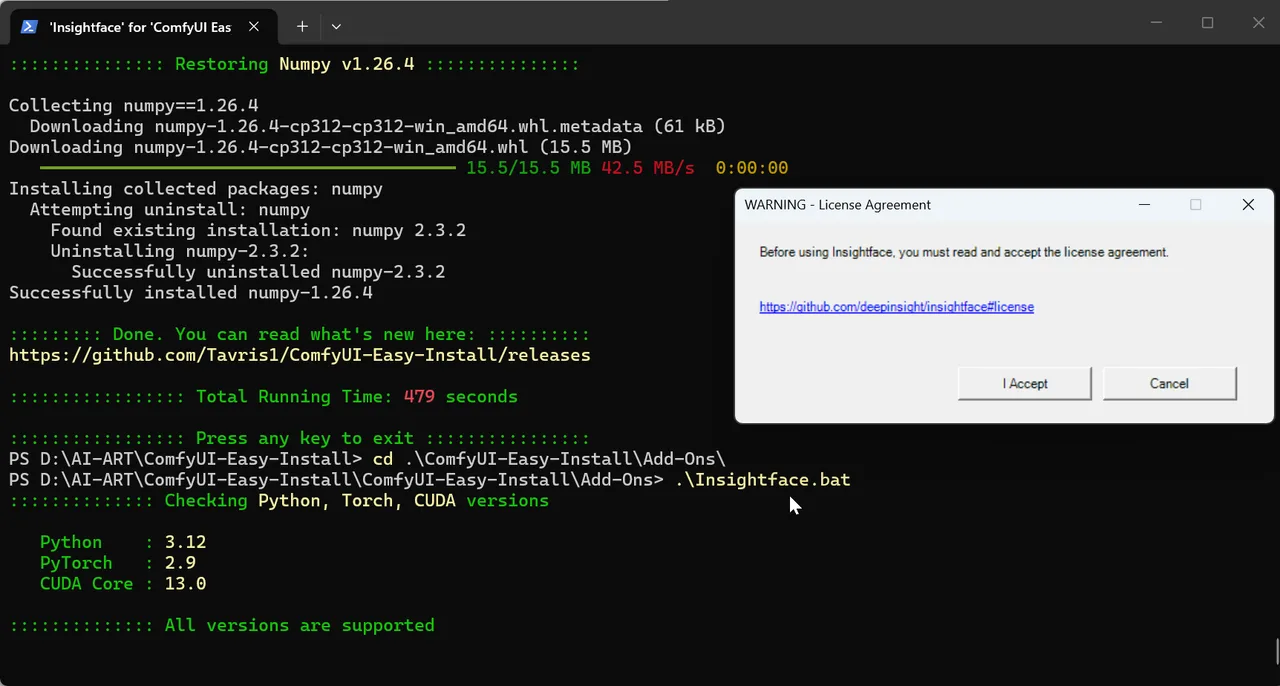Click 'Successfully installed numpy-1.26.4' line
The height and width of the screenshot is (686, 1280).
coord(191,293)
